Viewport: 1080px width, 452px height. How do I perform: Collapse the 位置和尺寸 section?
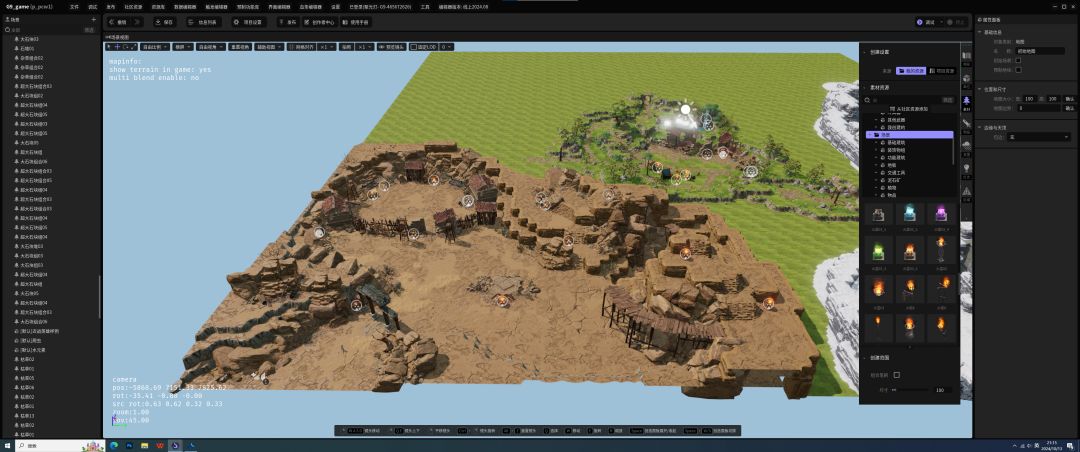click(x=979, y=89)
